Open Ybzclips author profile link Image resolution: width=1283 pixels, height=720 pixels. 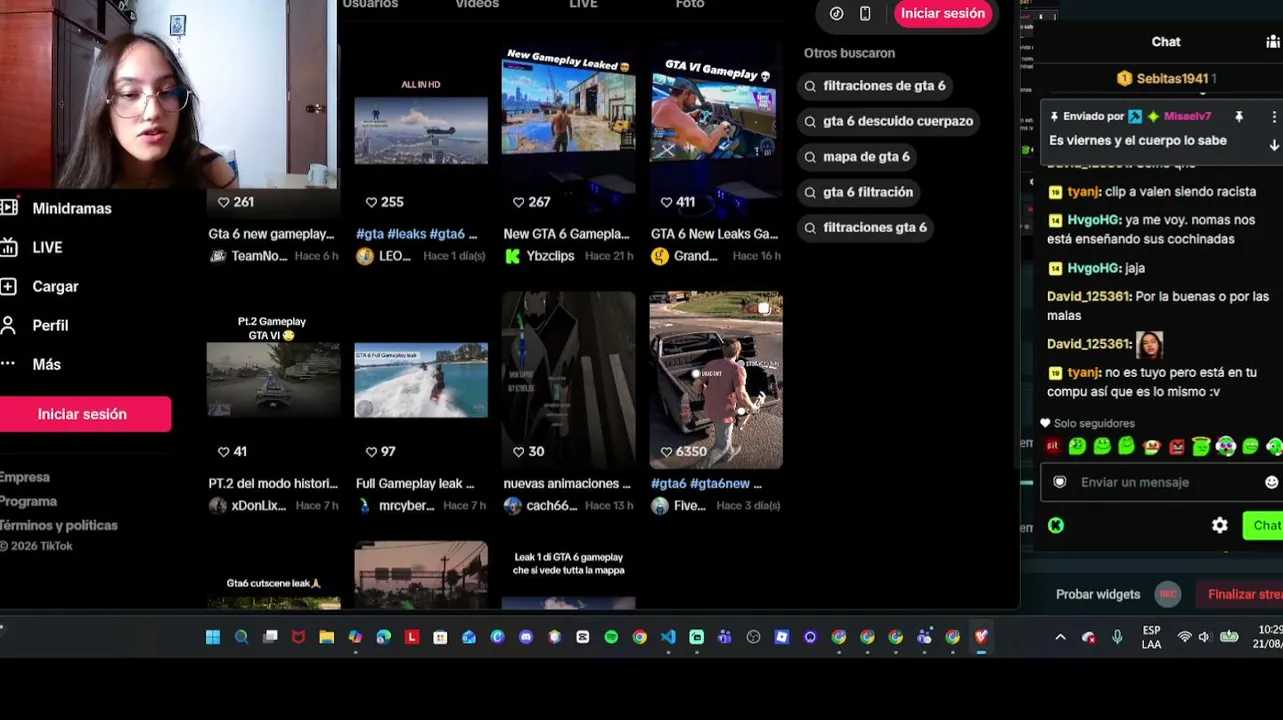click(552, 256)
